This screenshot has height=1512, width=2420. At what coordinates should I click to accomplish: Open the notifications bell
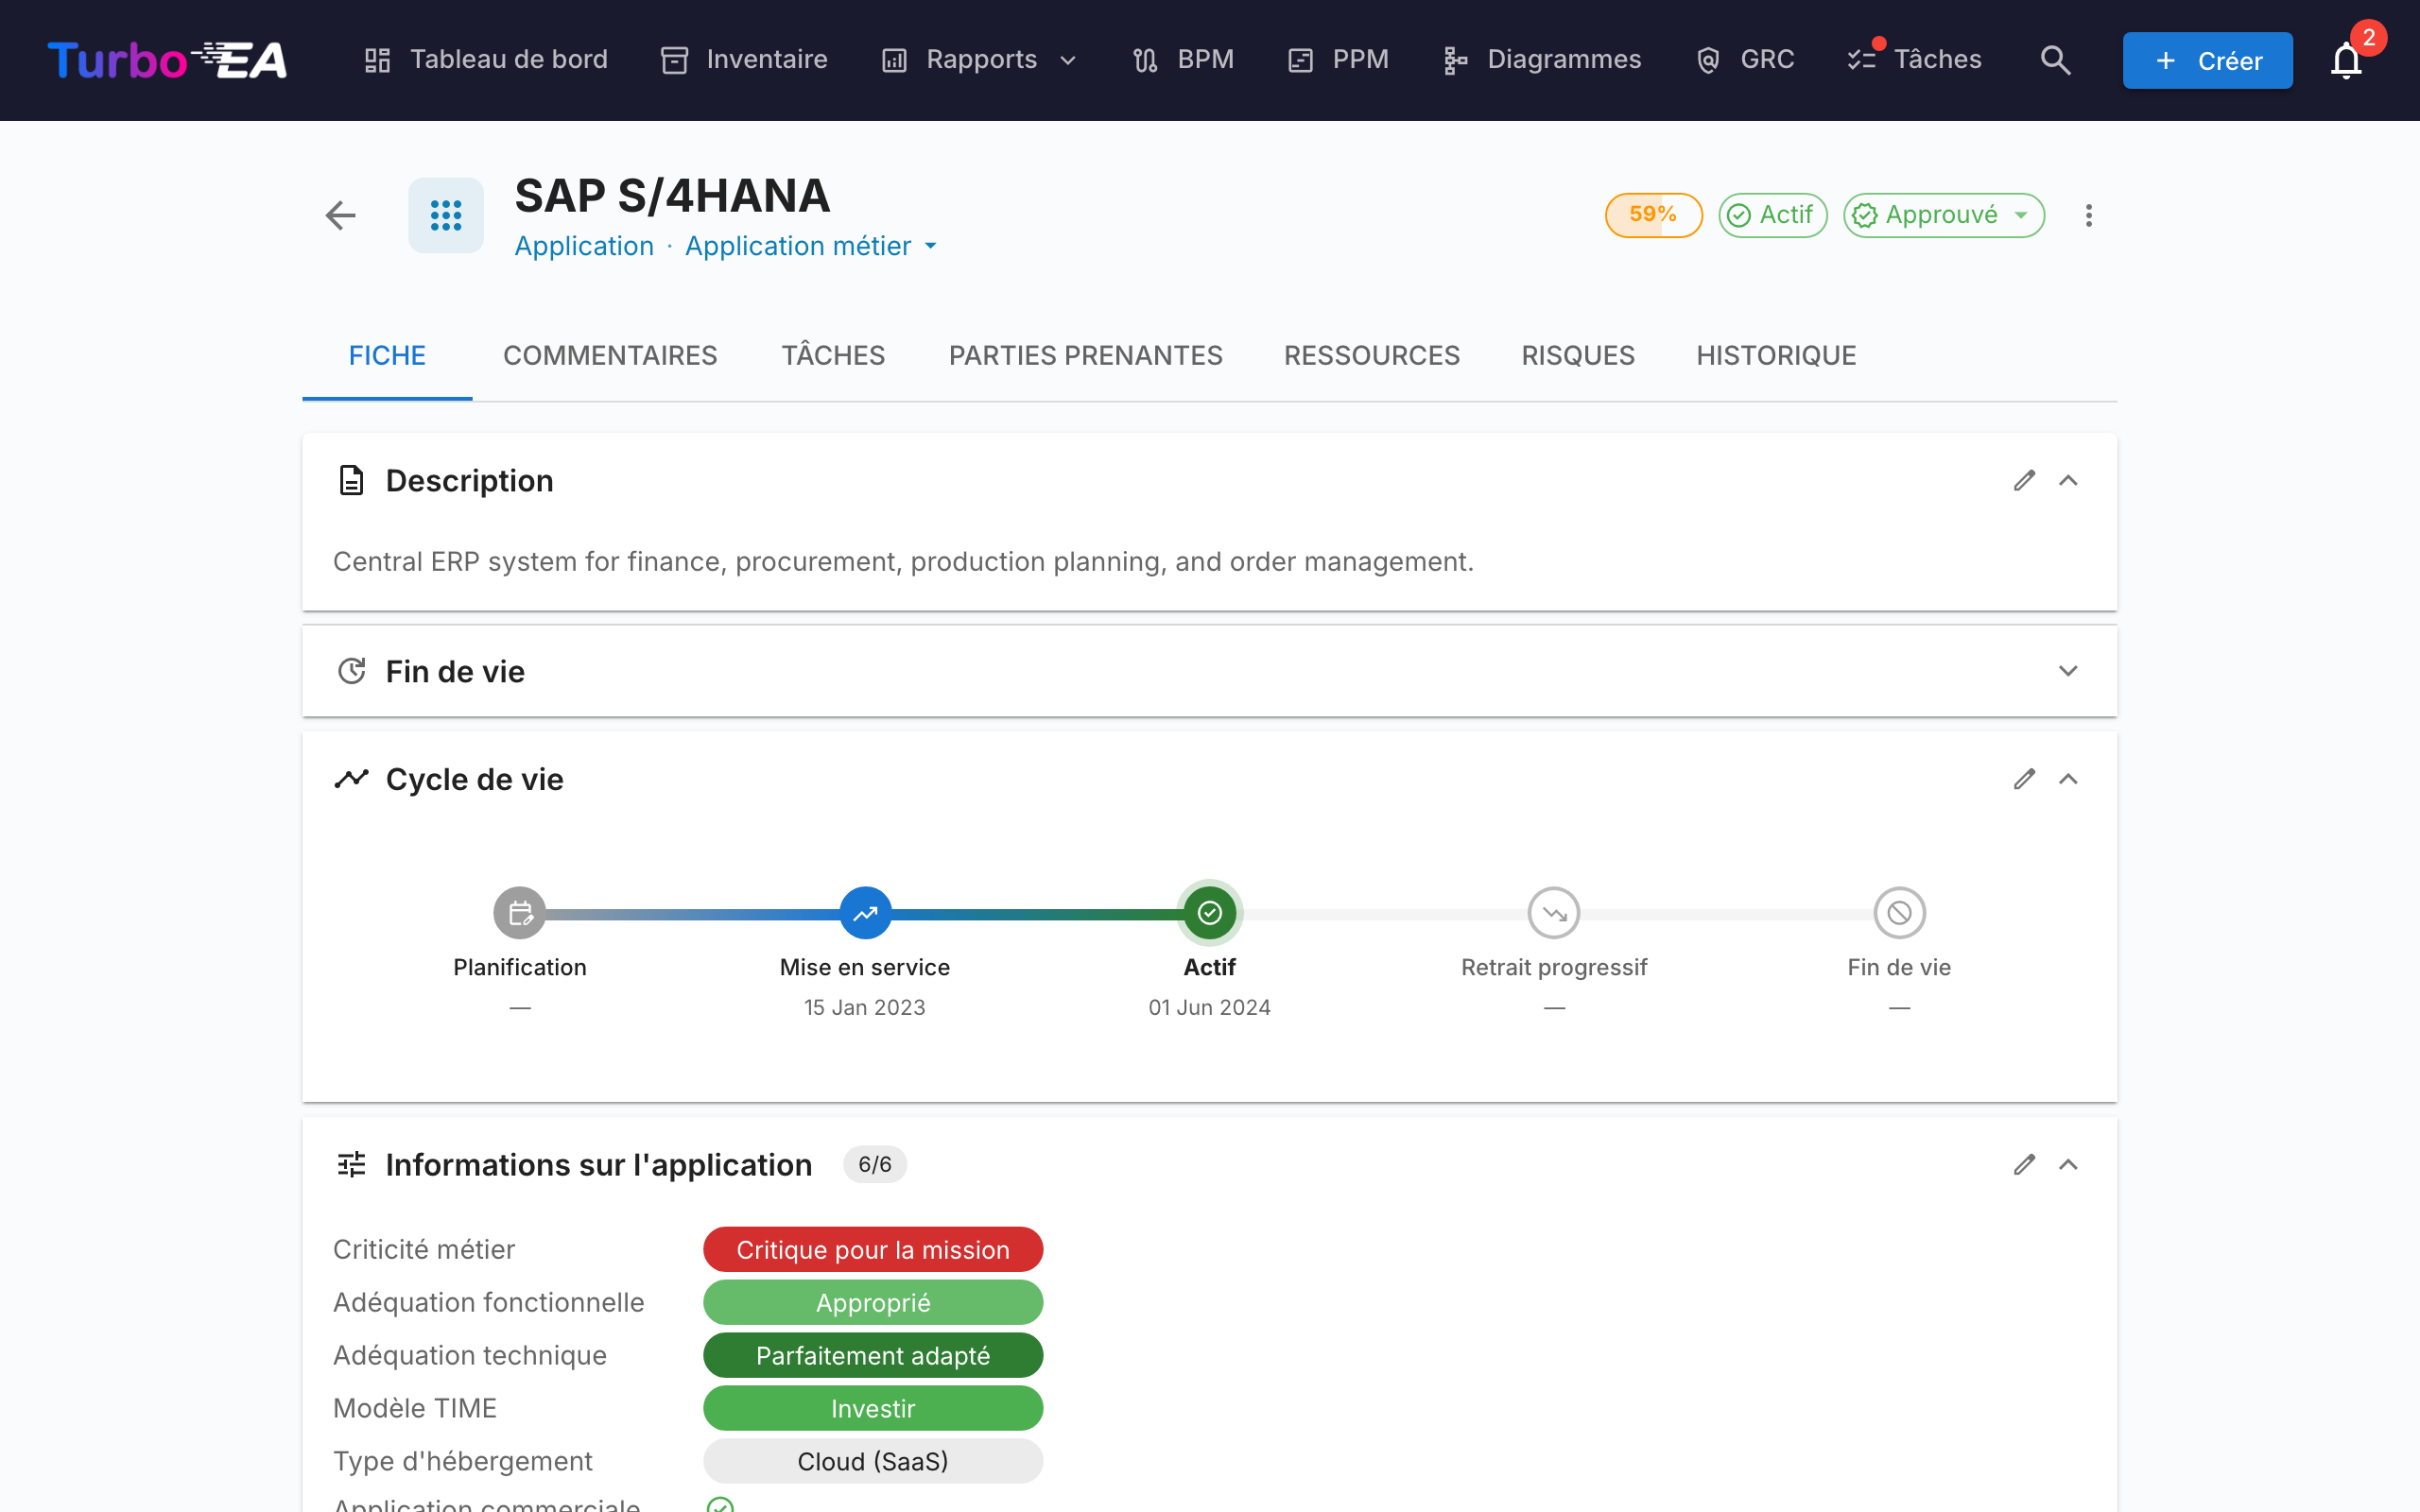(x=2346, y=60)
